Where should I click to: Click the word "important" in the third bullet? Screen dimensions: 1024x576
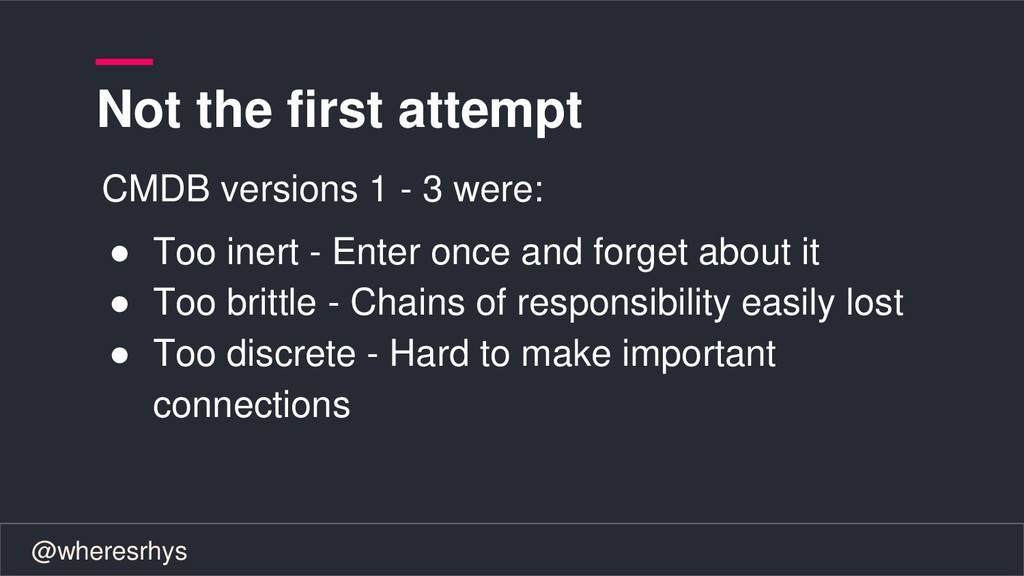coord(699,355)
